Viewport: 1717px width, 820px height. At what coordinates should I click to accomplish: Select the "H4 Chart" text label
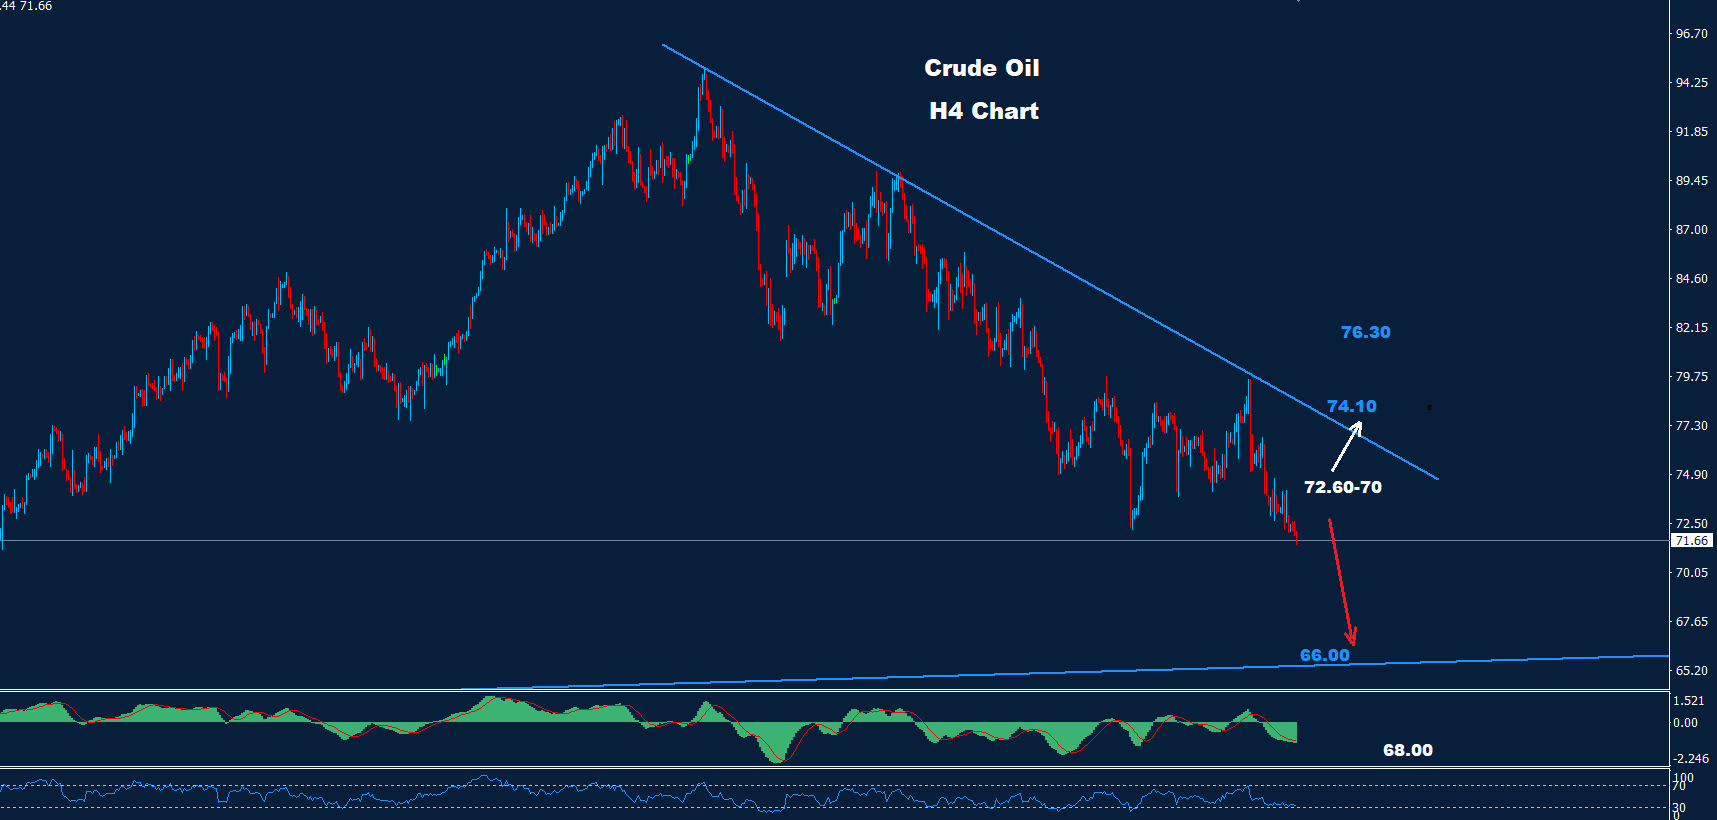coord(983,111)
